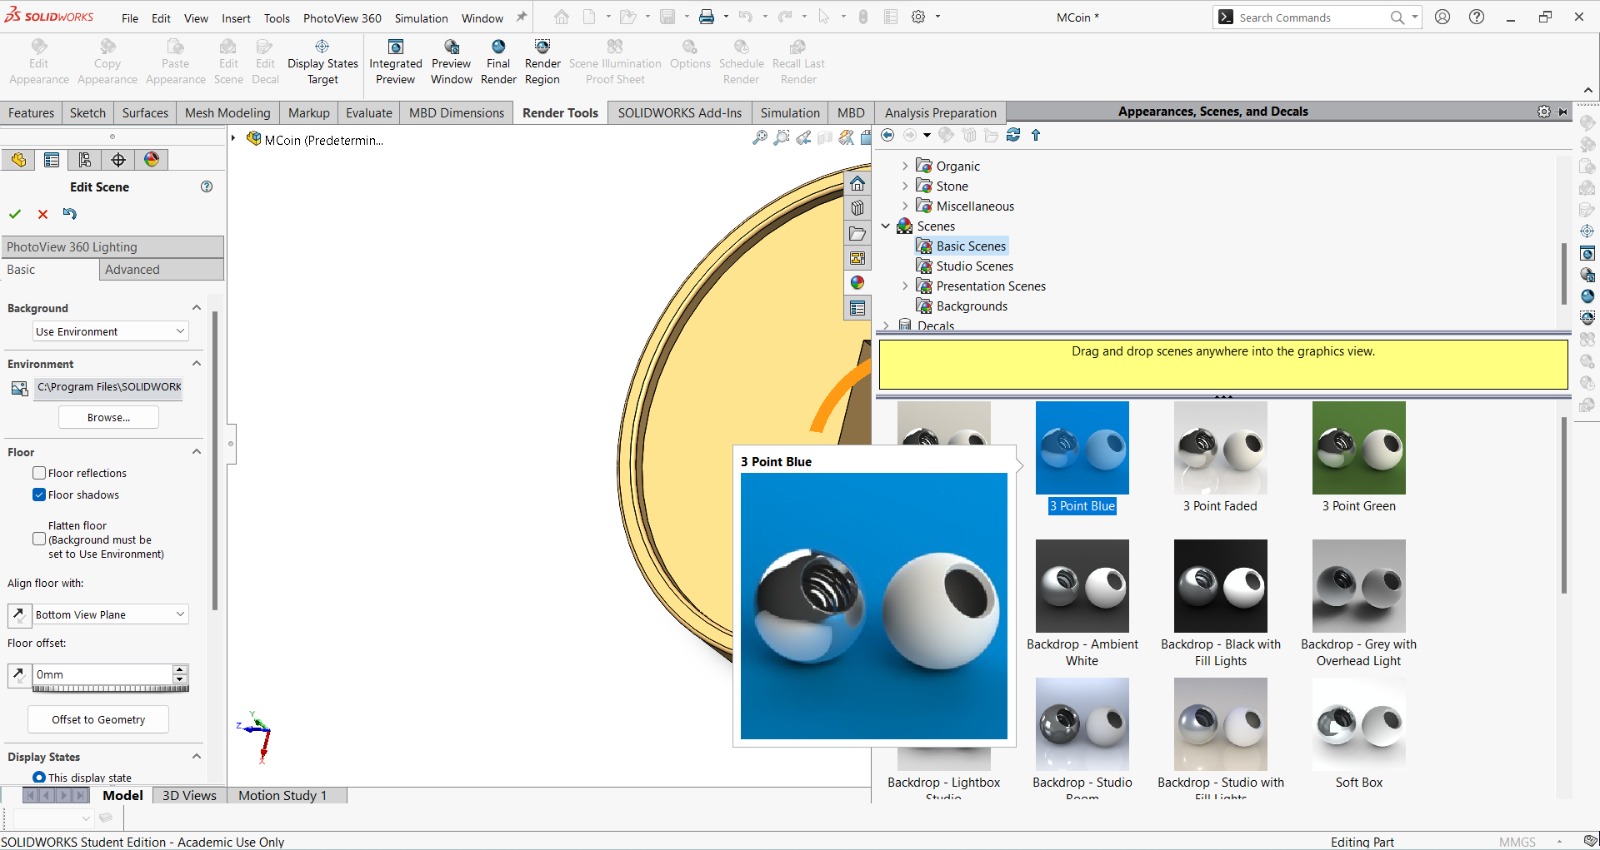This screenshot has width=1600, height=850.
Task: Collapse the Floor section
Action: tap(196, 452)
